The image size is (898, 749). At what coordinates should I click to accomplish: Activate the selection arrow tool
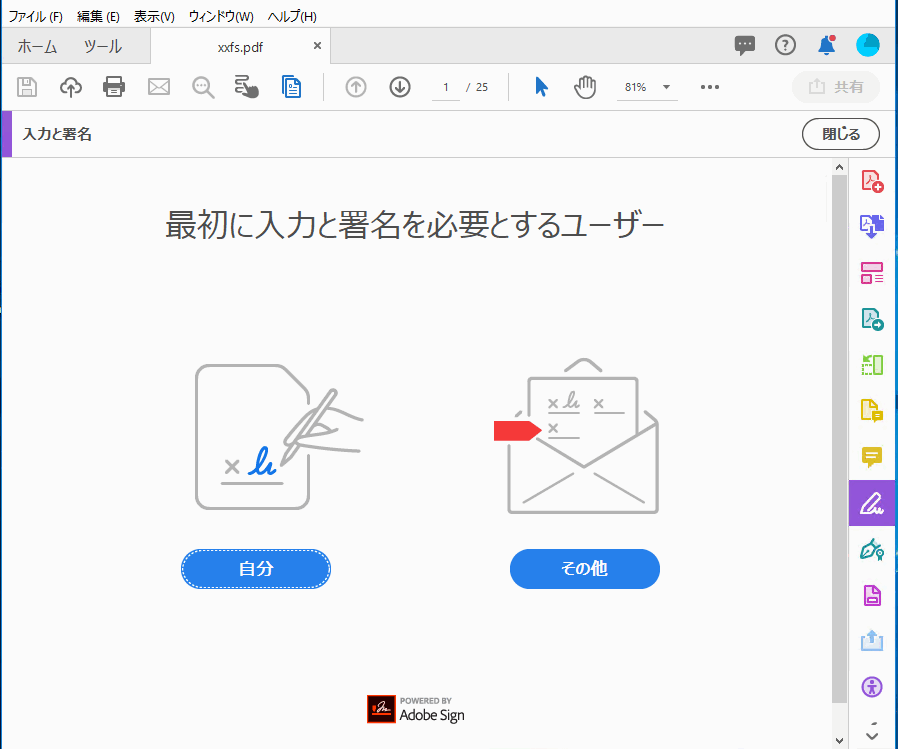[540, 87]
